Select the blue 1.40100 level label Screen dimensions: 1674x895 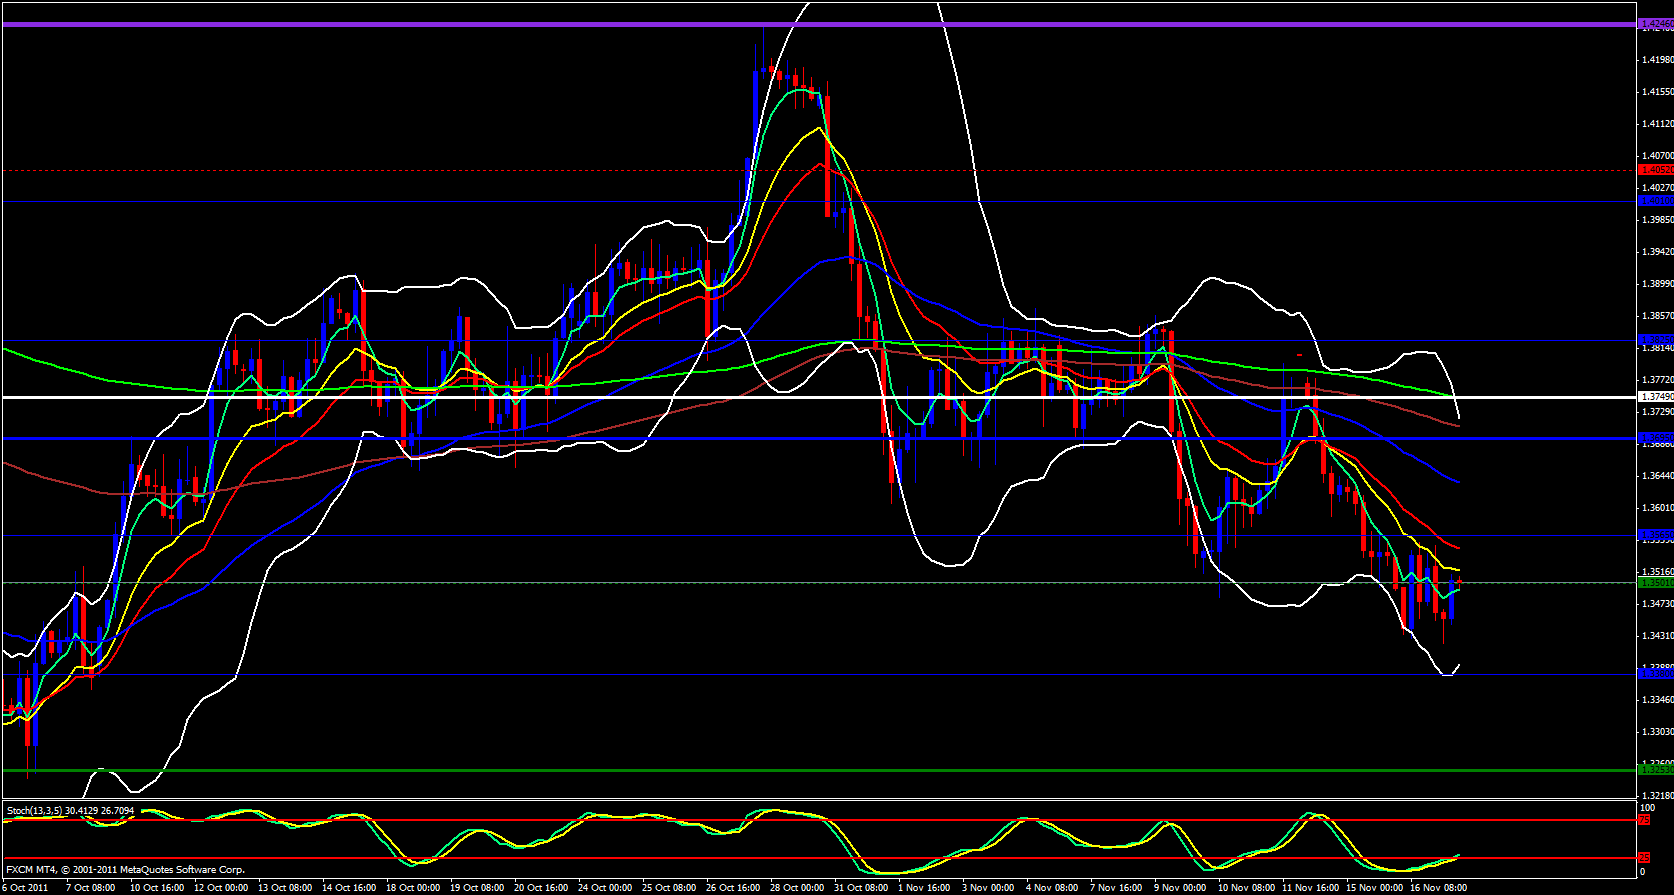1655,201
